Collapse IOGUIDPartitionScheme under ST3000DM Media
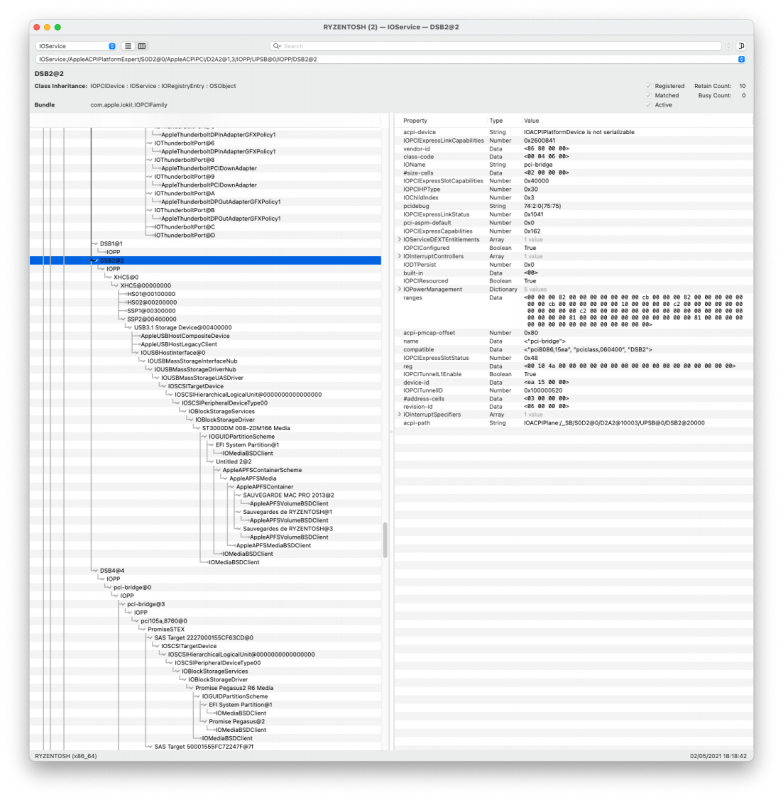Image resolution: width=783 pixels, height=800 pixels. click(x=204, y=437)
